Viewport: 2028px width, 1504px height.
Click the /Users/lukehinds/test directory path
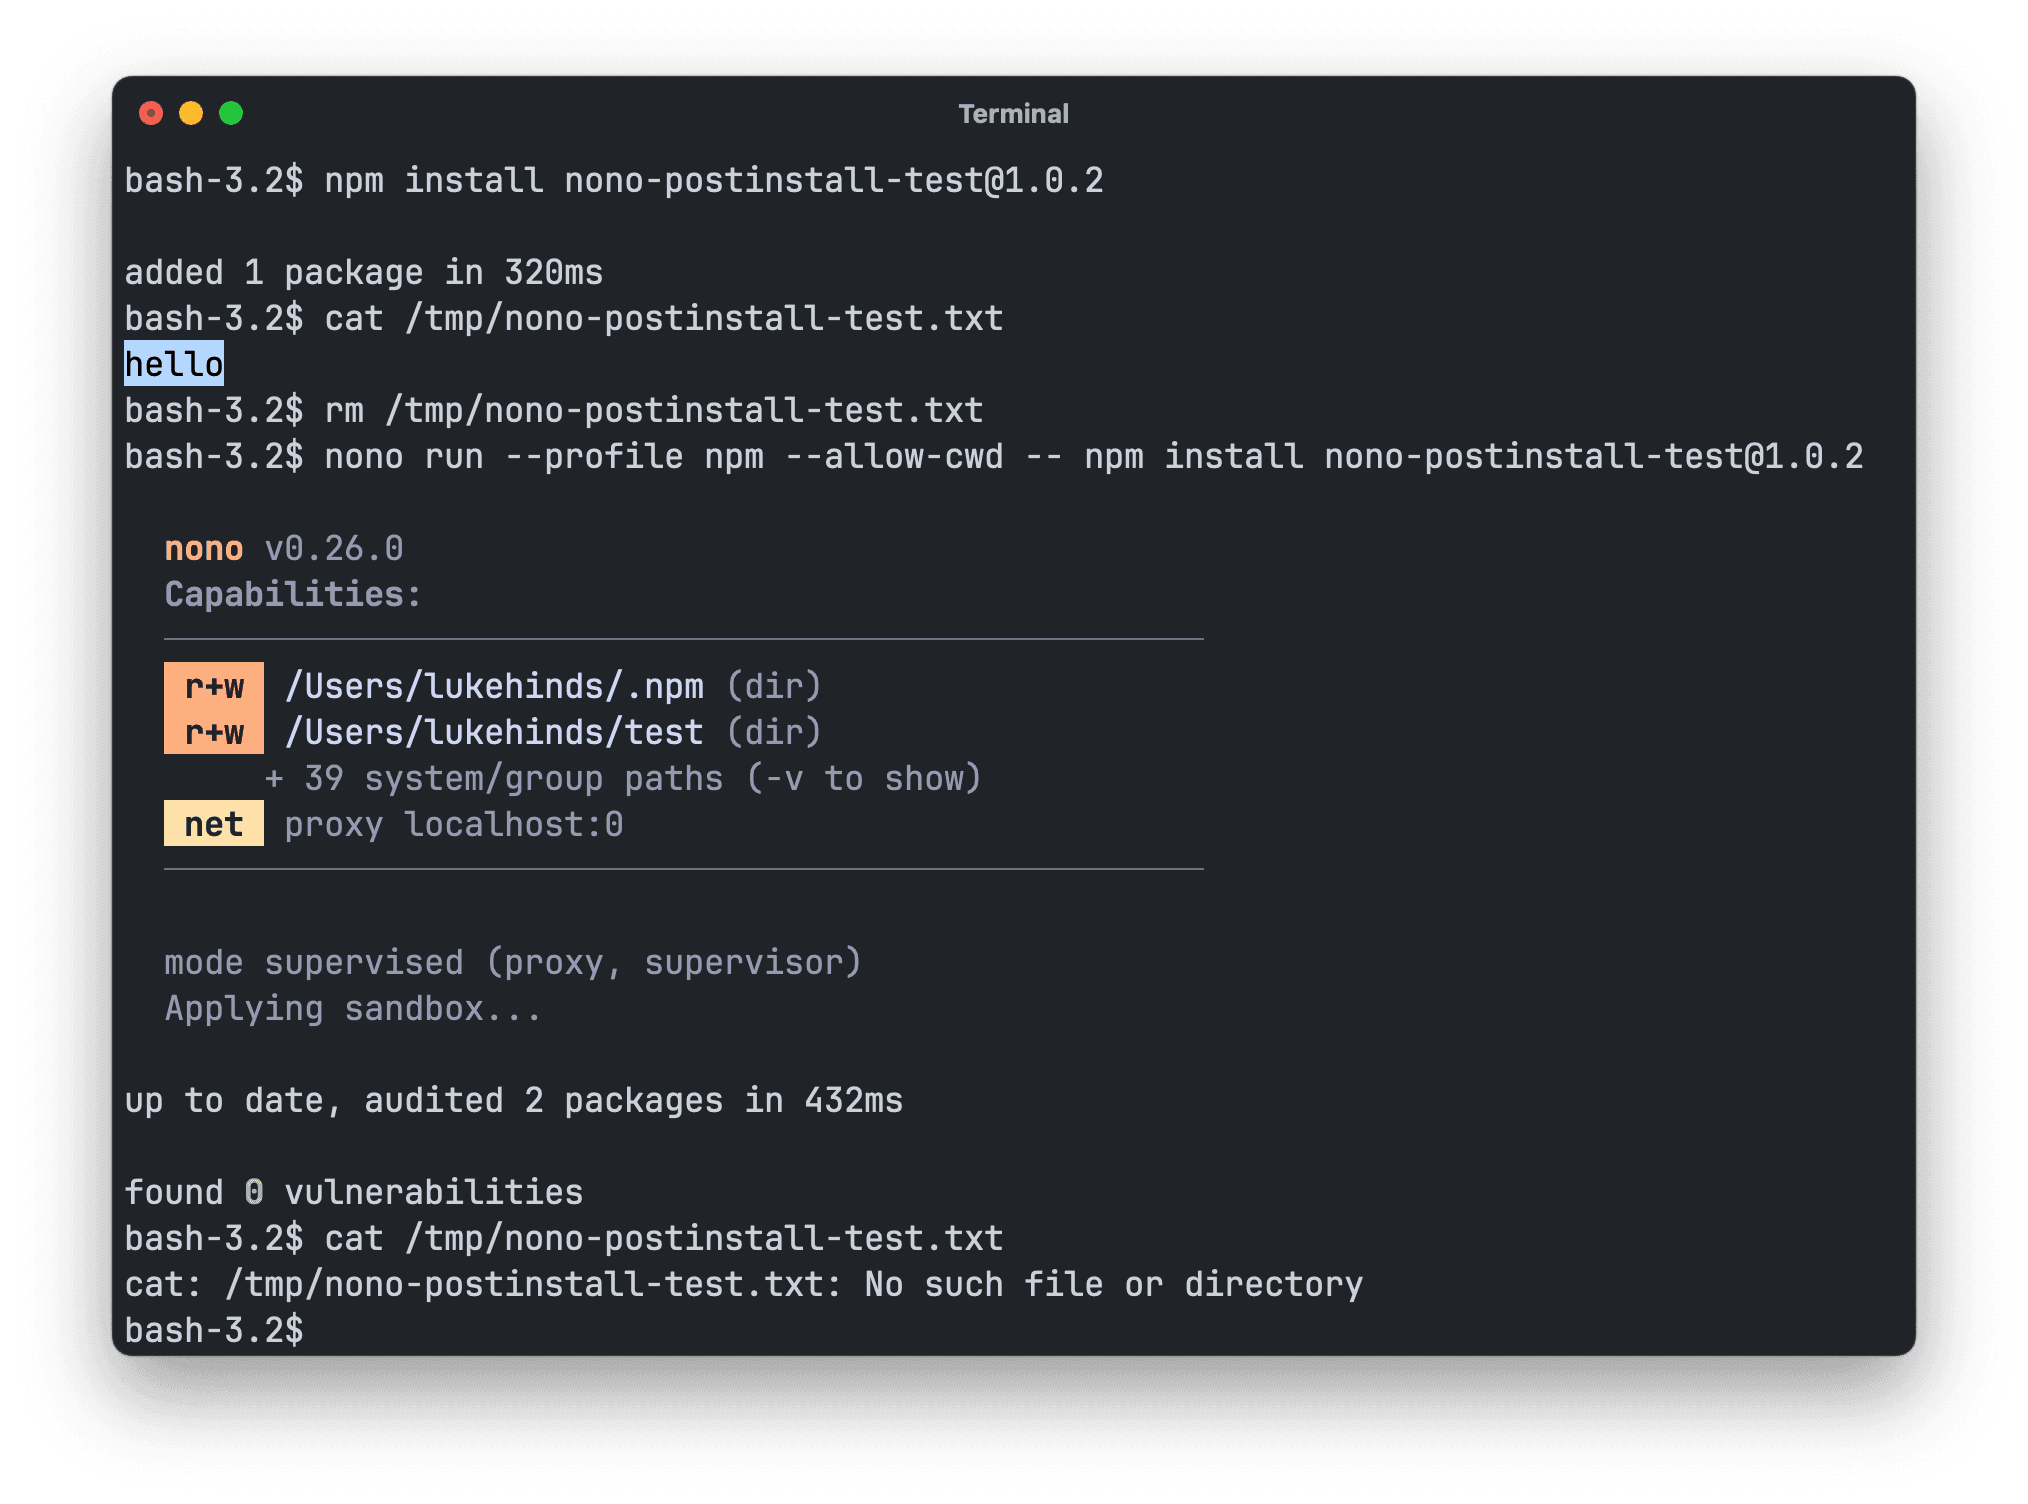(494, 732)
